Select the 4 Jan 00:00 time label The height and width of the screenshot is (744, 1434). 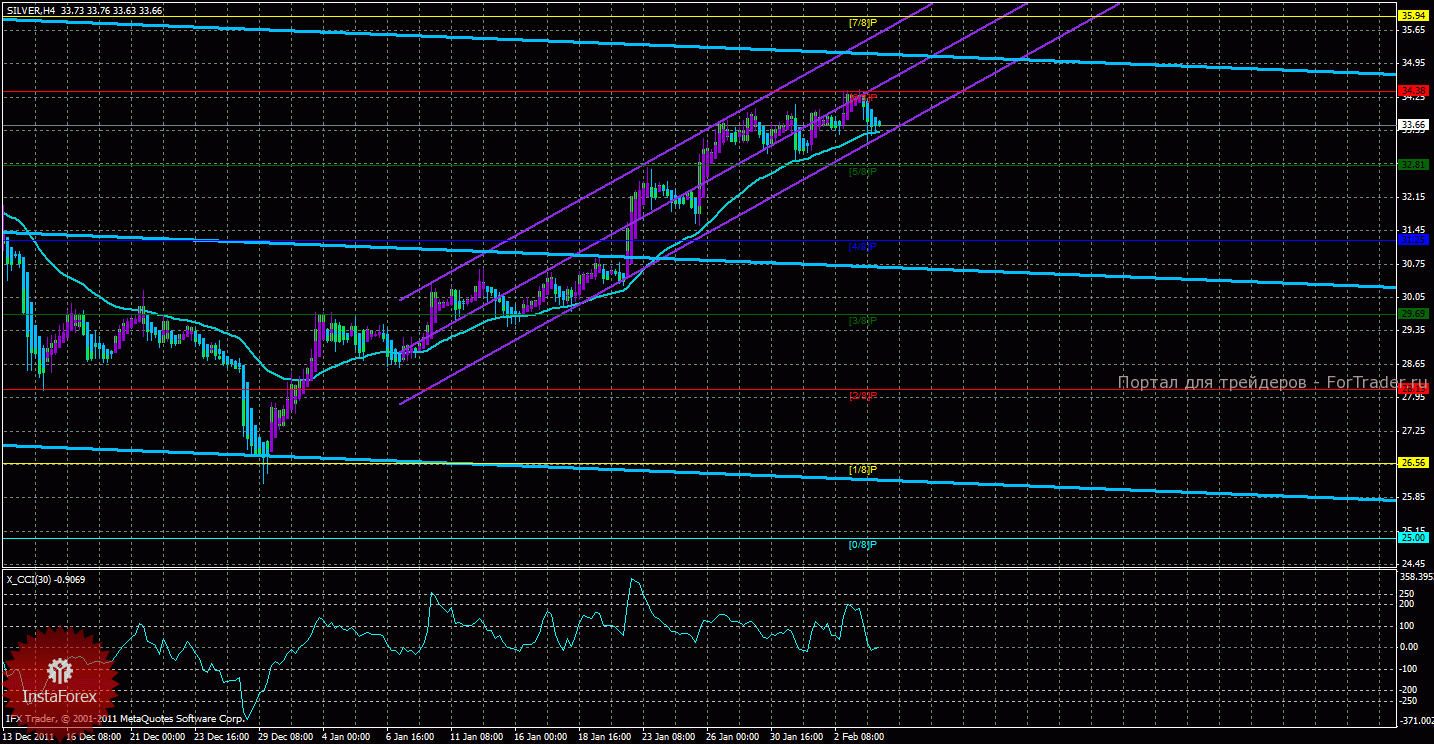coord(345,737)
